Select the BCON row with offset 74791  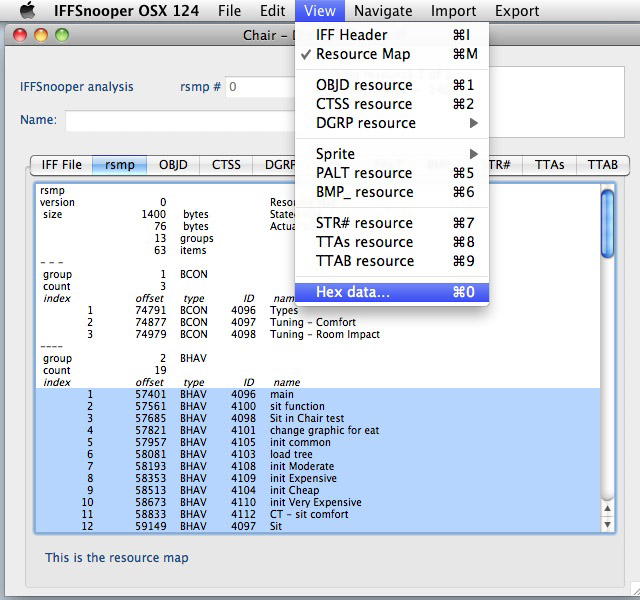pos(318,310)
